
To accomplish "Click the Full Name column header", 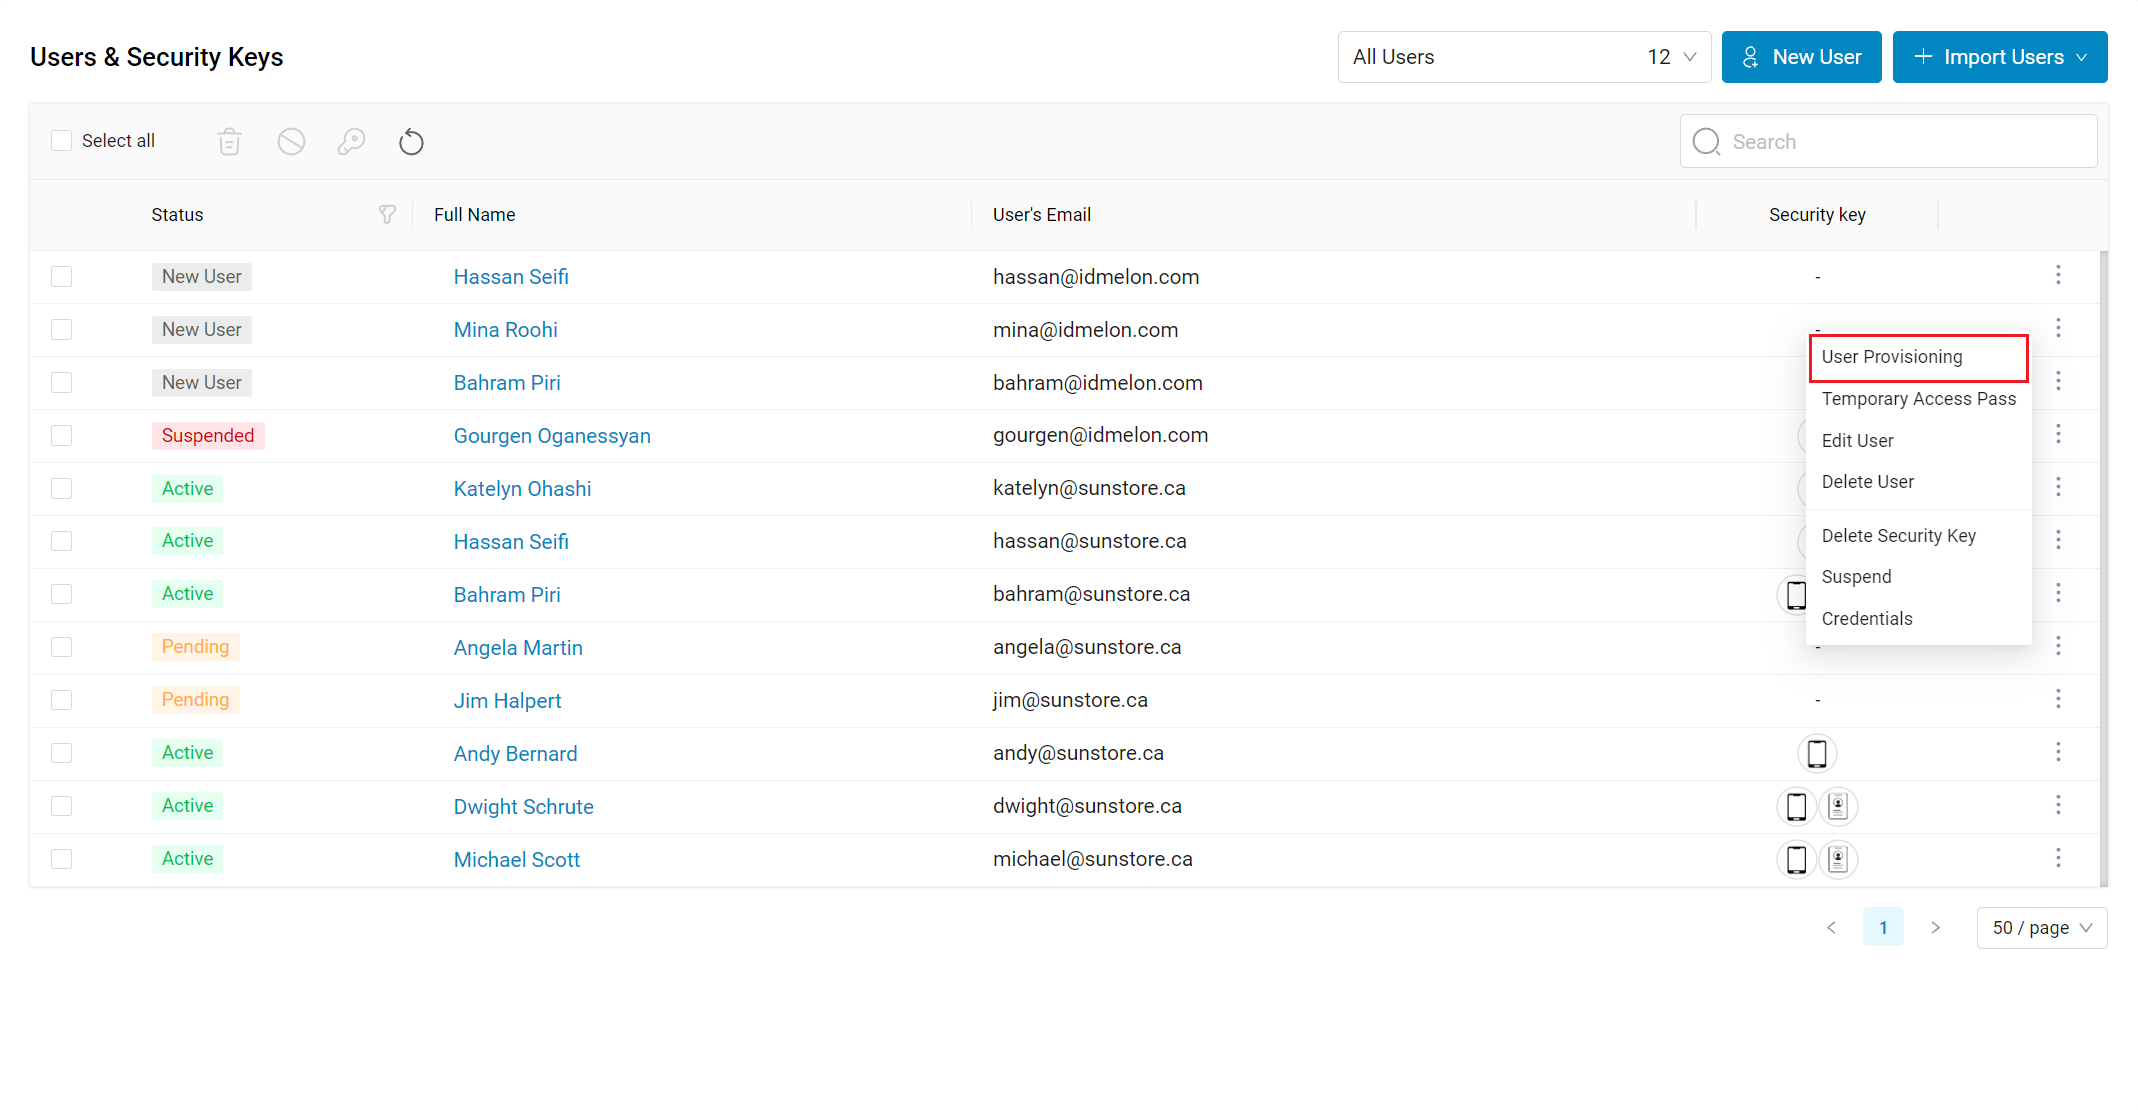I will tap(475, 215).
